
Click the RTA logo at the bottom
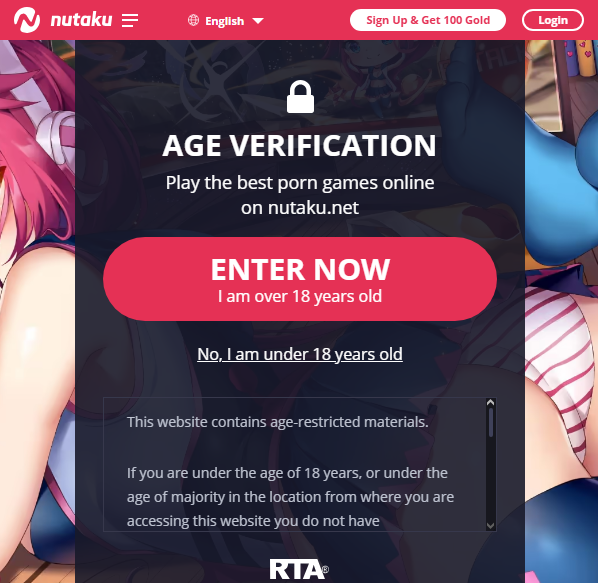[x=299, y=570]
